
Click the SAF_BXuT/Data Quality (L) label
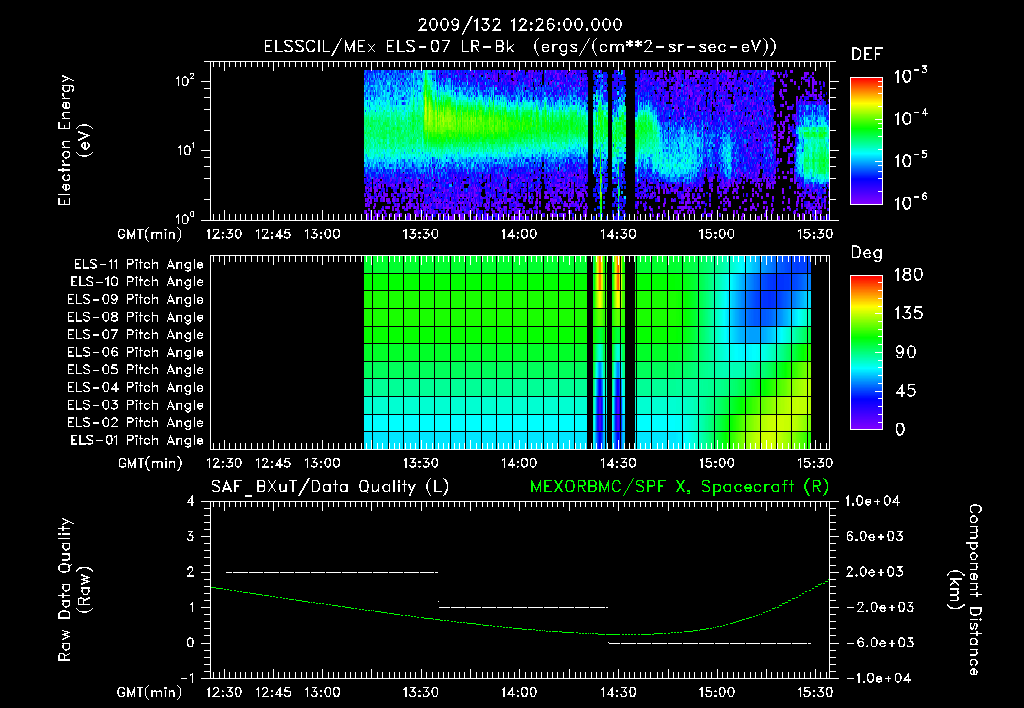[330, 487]
